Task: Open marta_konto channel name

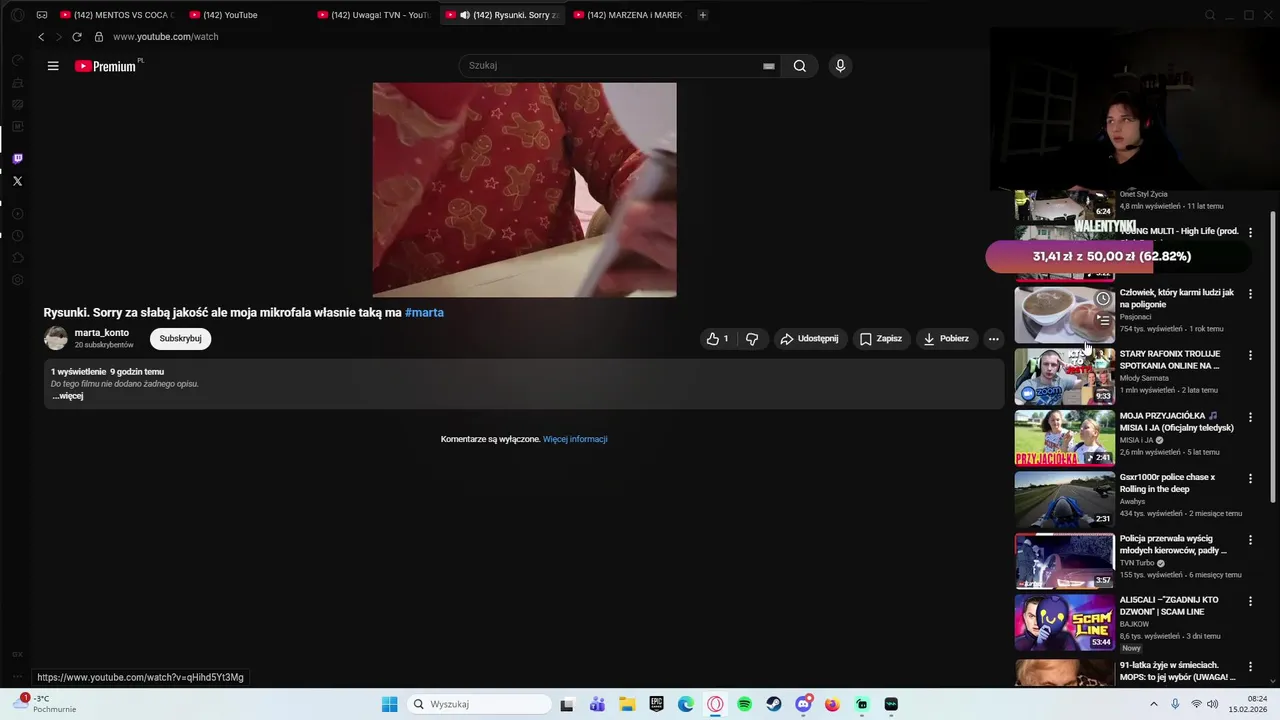Action: (102, 333)
